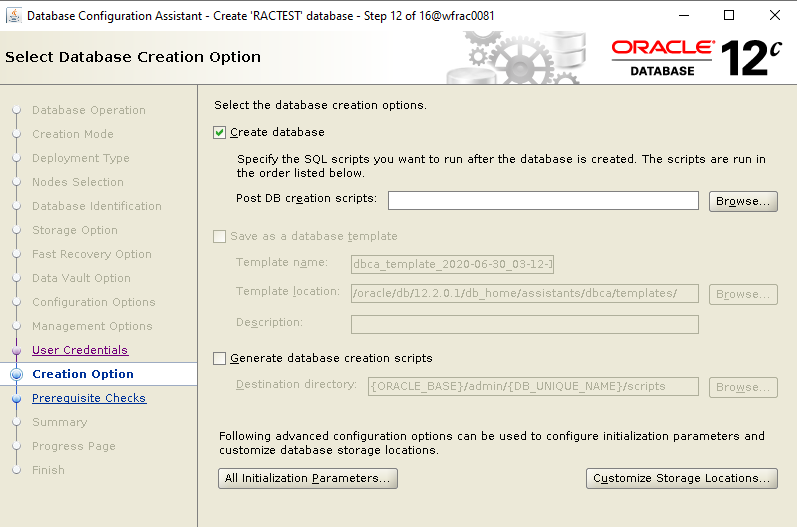
Task: Click the Java application icon in title bar
Action: point(14,16)
